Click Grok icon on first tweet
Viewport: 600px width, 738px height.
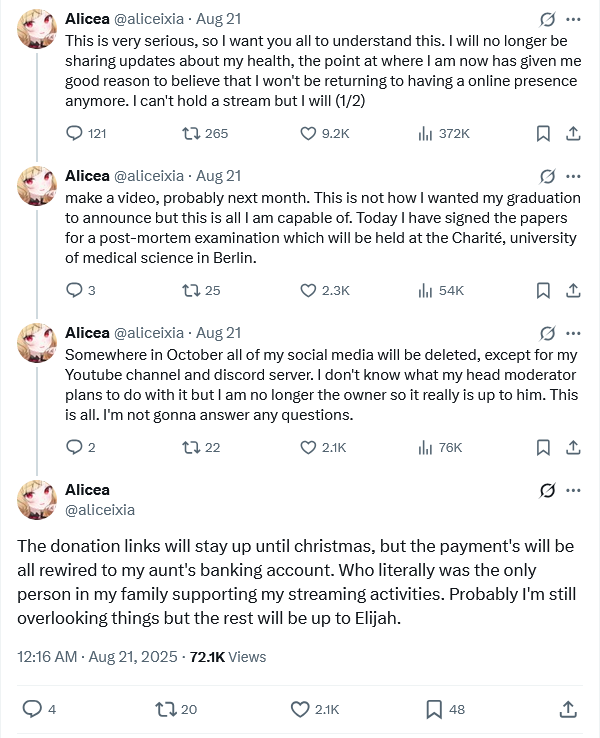click(547, 19)
